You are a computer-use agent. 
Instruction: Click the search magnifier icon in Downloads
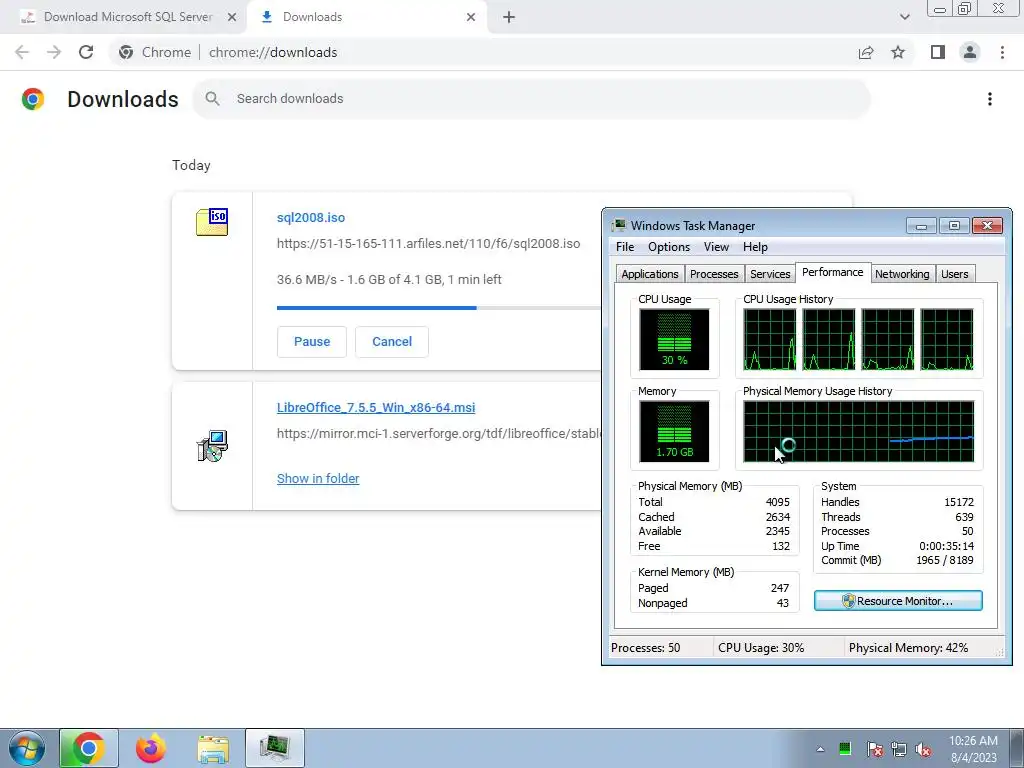click(x=212, y=99)
